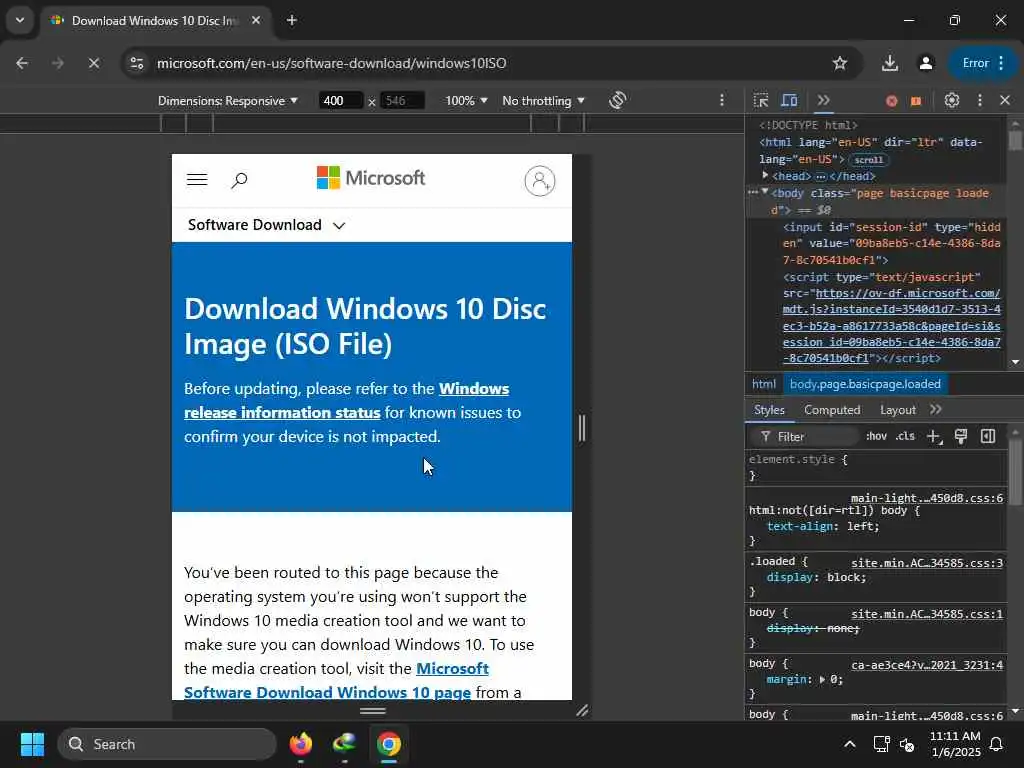Expand the margin shorthand property
This screenshot has width=1024, height=768.
click(x=822, y=679)
